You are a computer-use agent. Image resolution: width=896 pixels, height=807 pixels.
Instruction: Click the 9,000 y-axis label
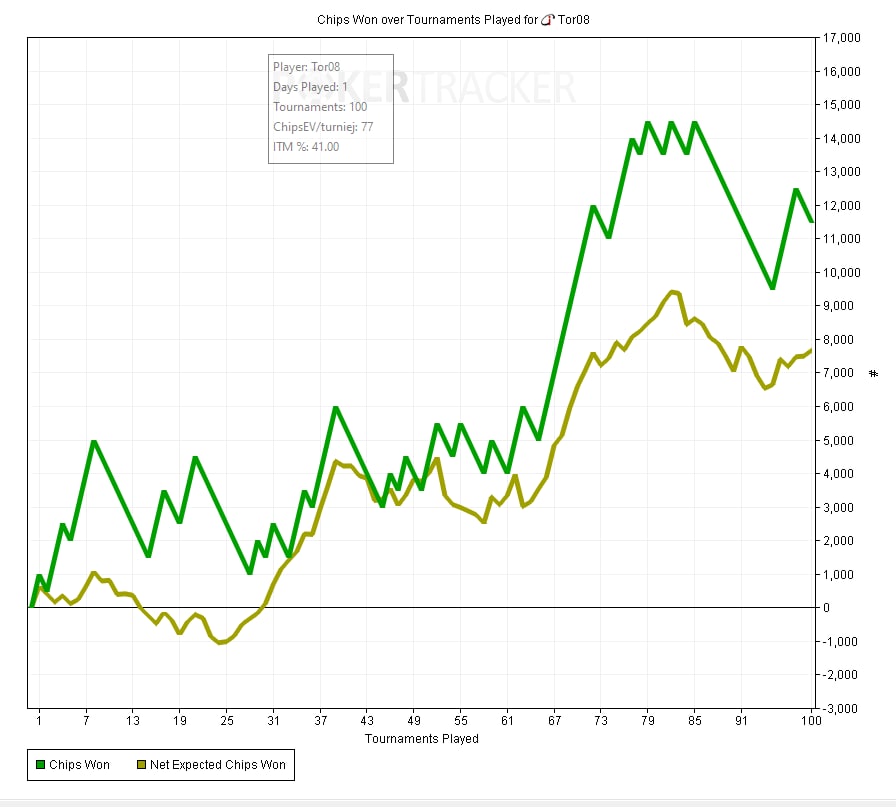tap(838, 306)
